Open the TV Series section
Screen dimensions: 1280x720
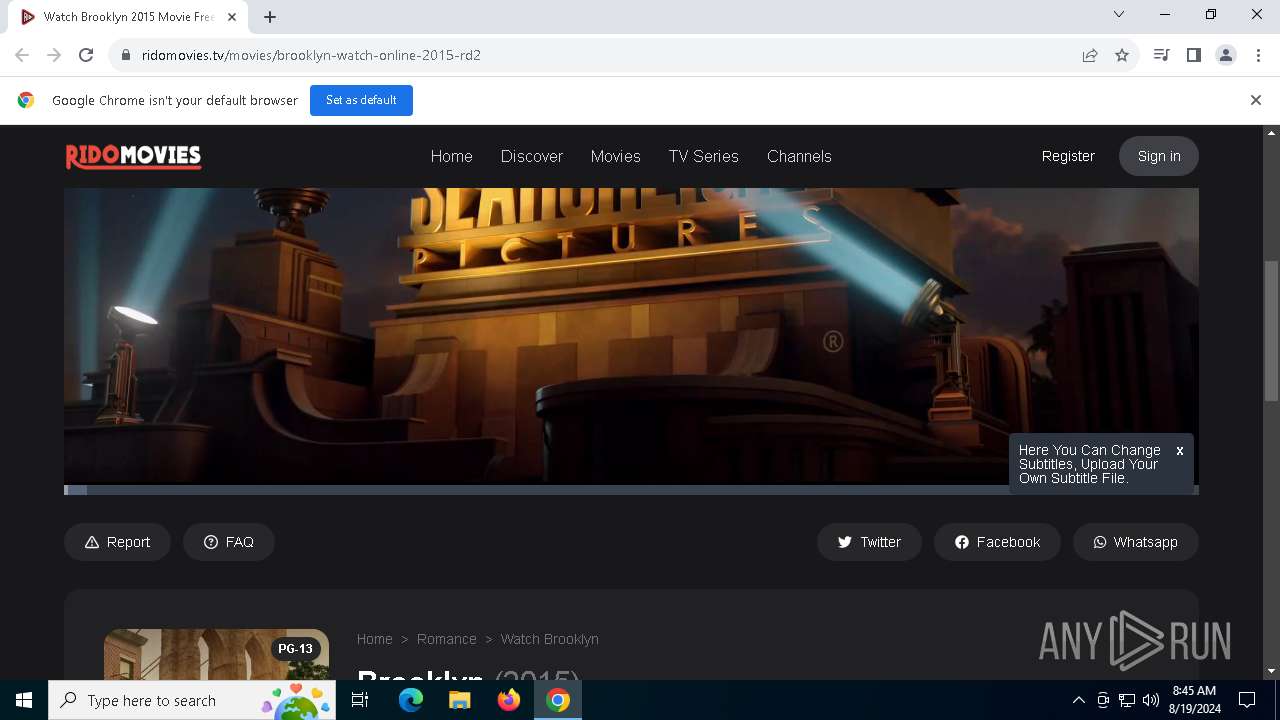point(703,156)
